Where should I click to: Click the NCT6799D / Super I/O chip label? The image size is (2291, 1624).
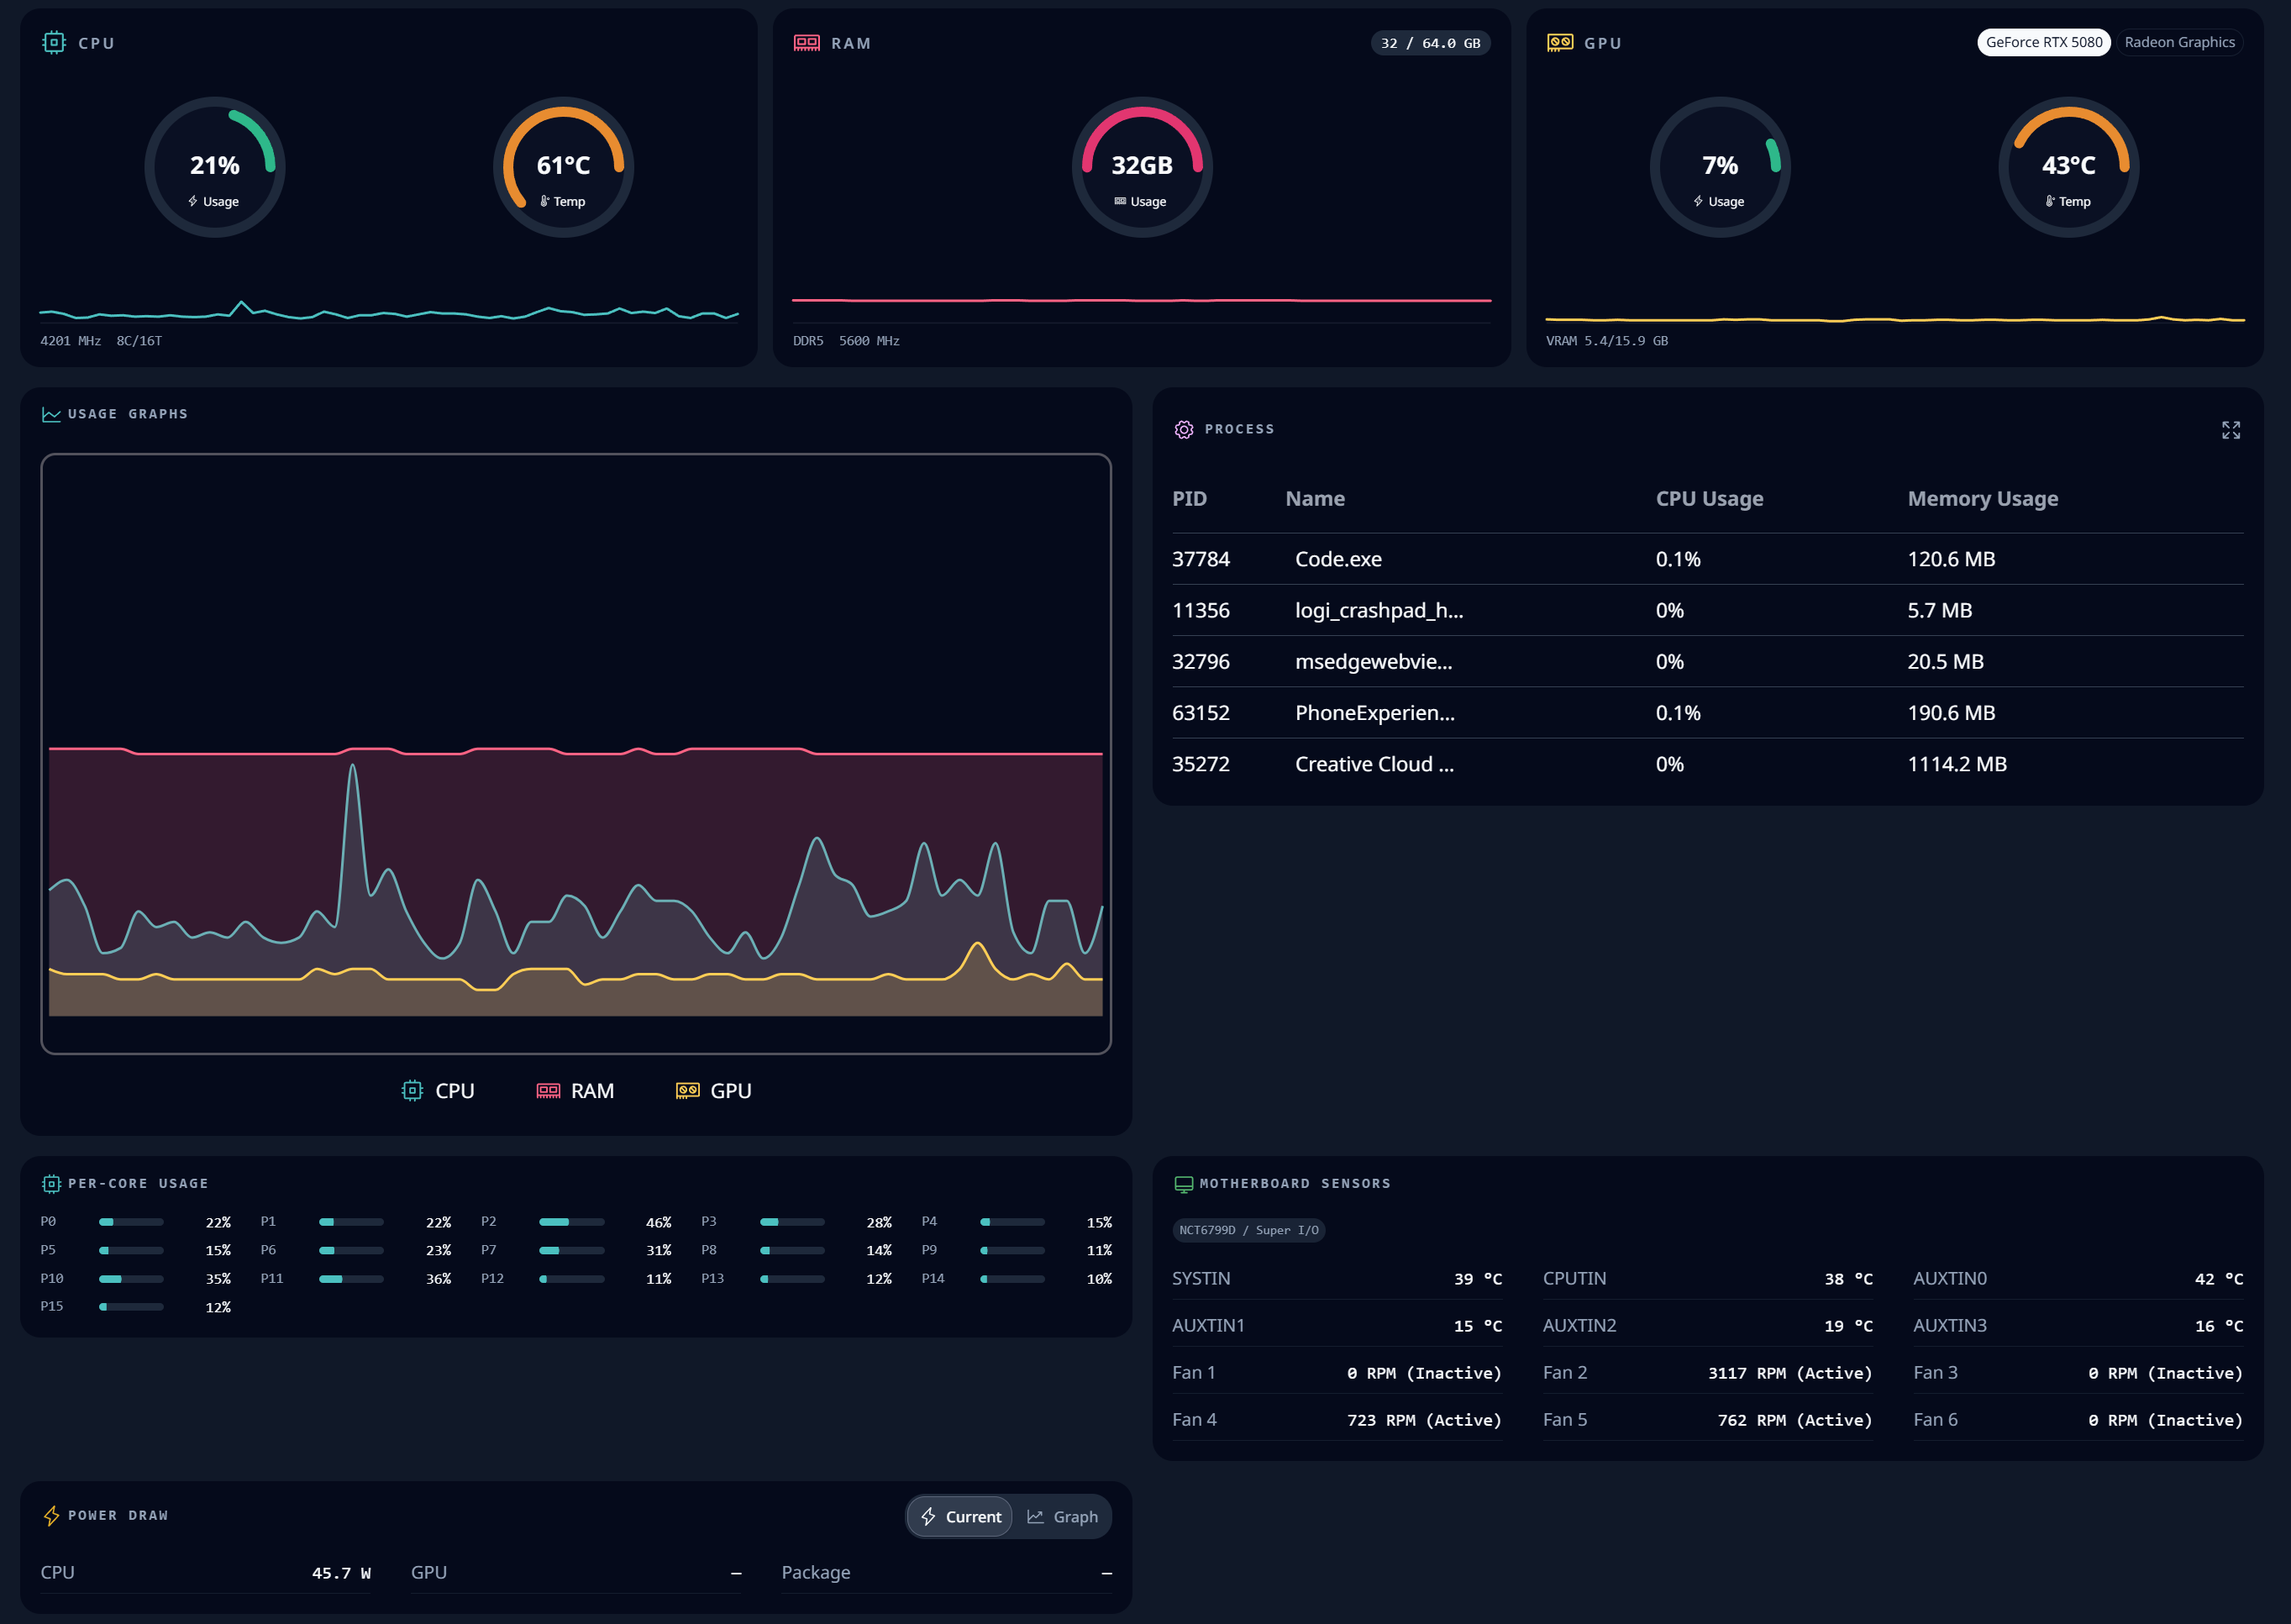pyautogui.click(x=1248, y=1230)
